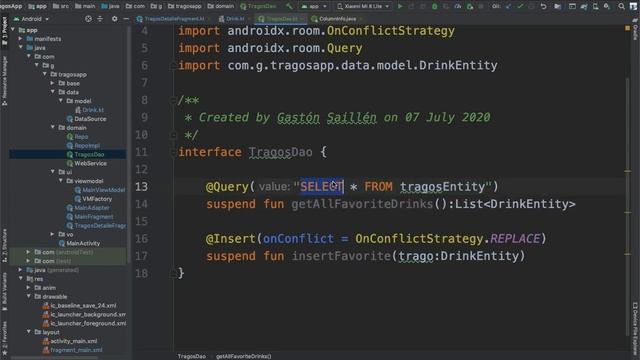
Task: Select RepoImpl in domain package
Action: (87, 145)
